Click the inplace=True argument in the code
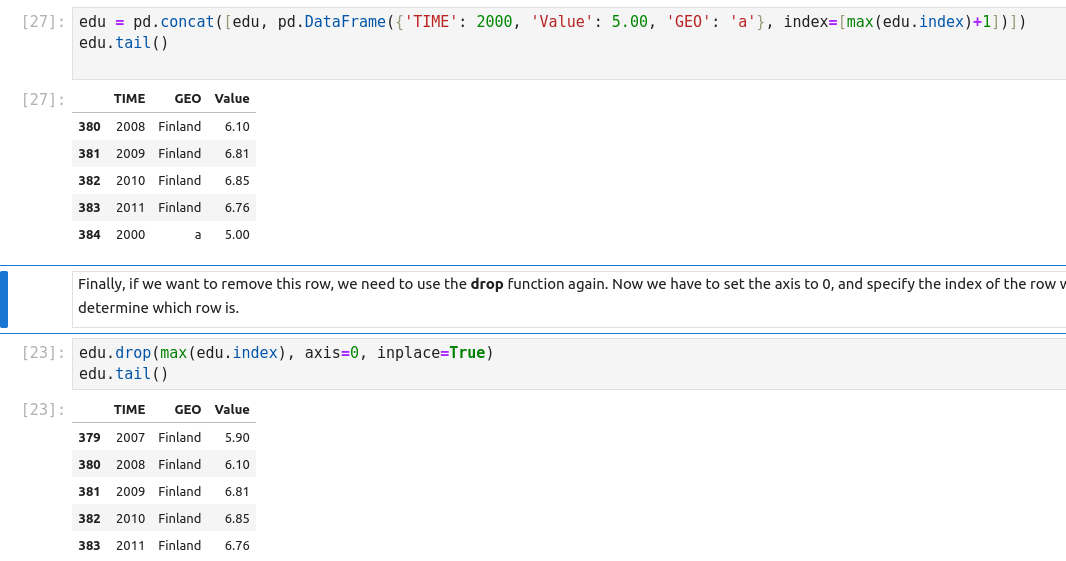 point(430,353)
